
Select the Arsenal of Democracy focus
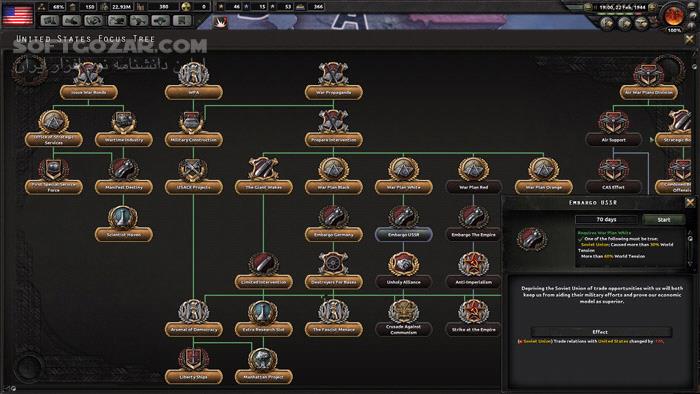[193, 329]
